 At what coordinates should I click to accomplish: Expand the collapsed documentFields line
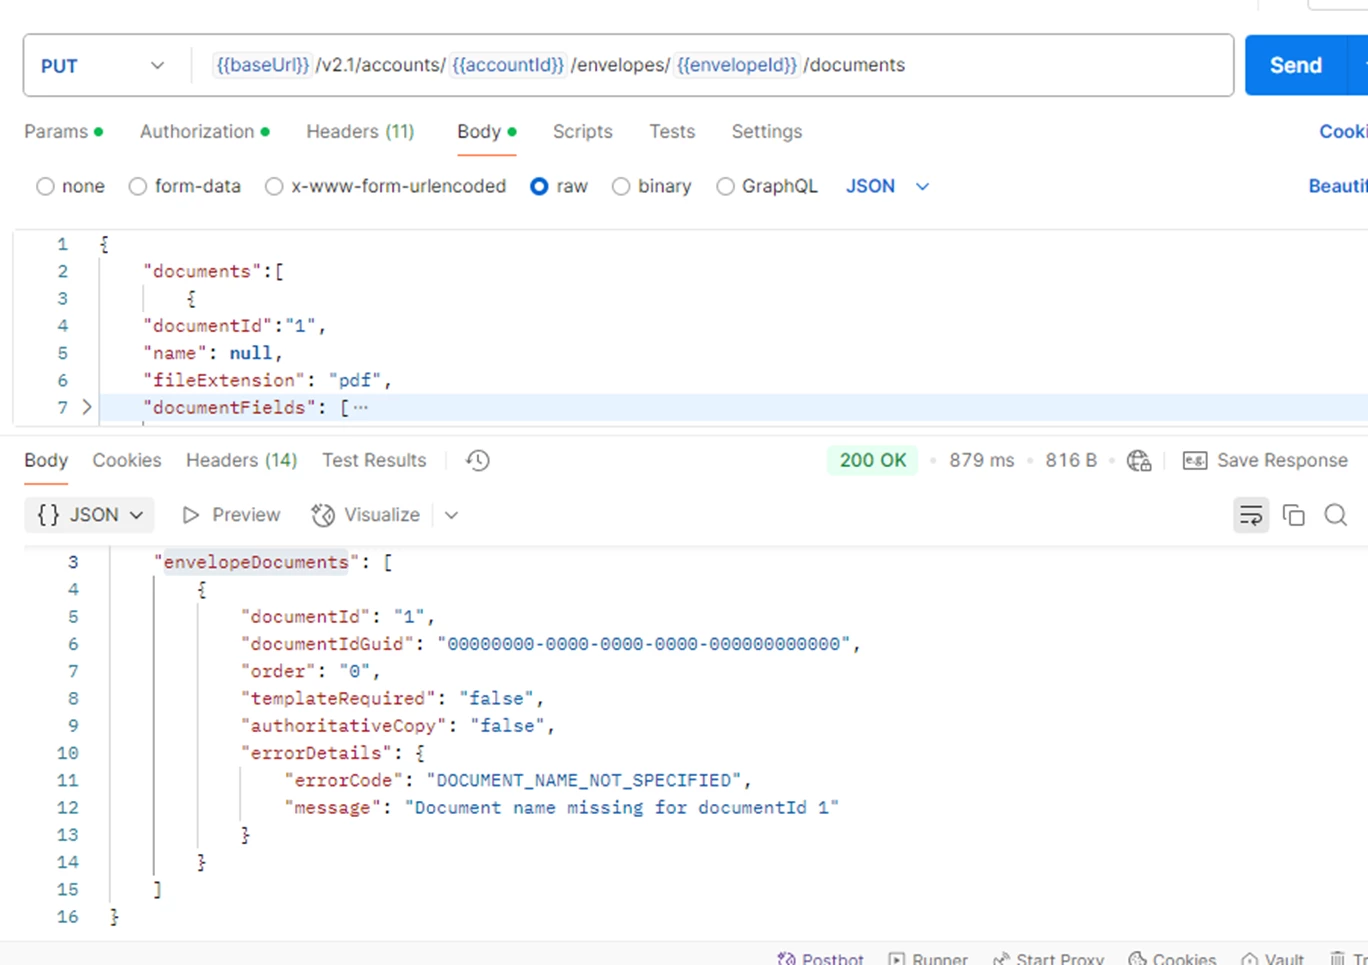87,407
